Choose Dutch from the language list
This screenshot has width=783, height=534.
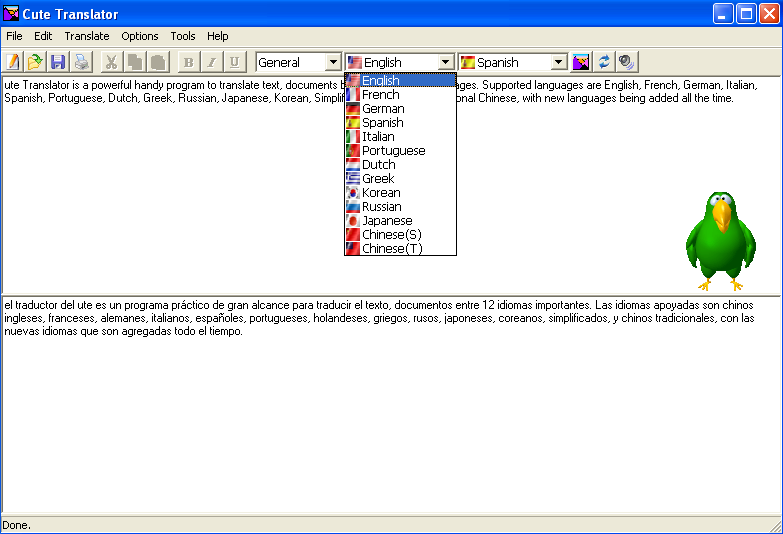[x=400, y=164]
